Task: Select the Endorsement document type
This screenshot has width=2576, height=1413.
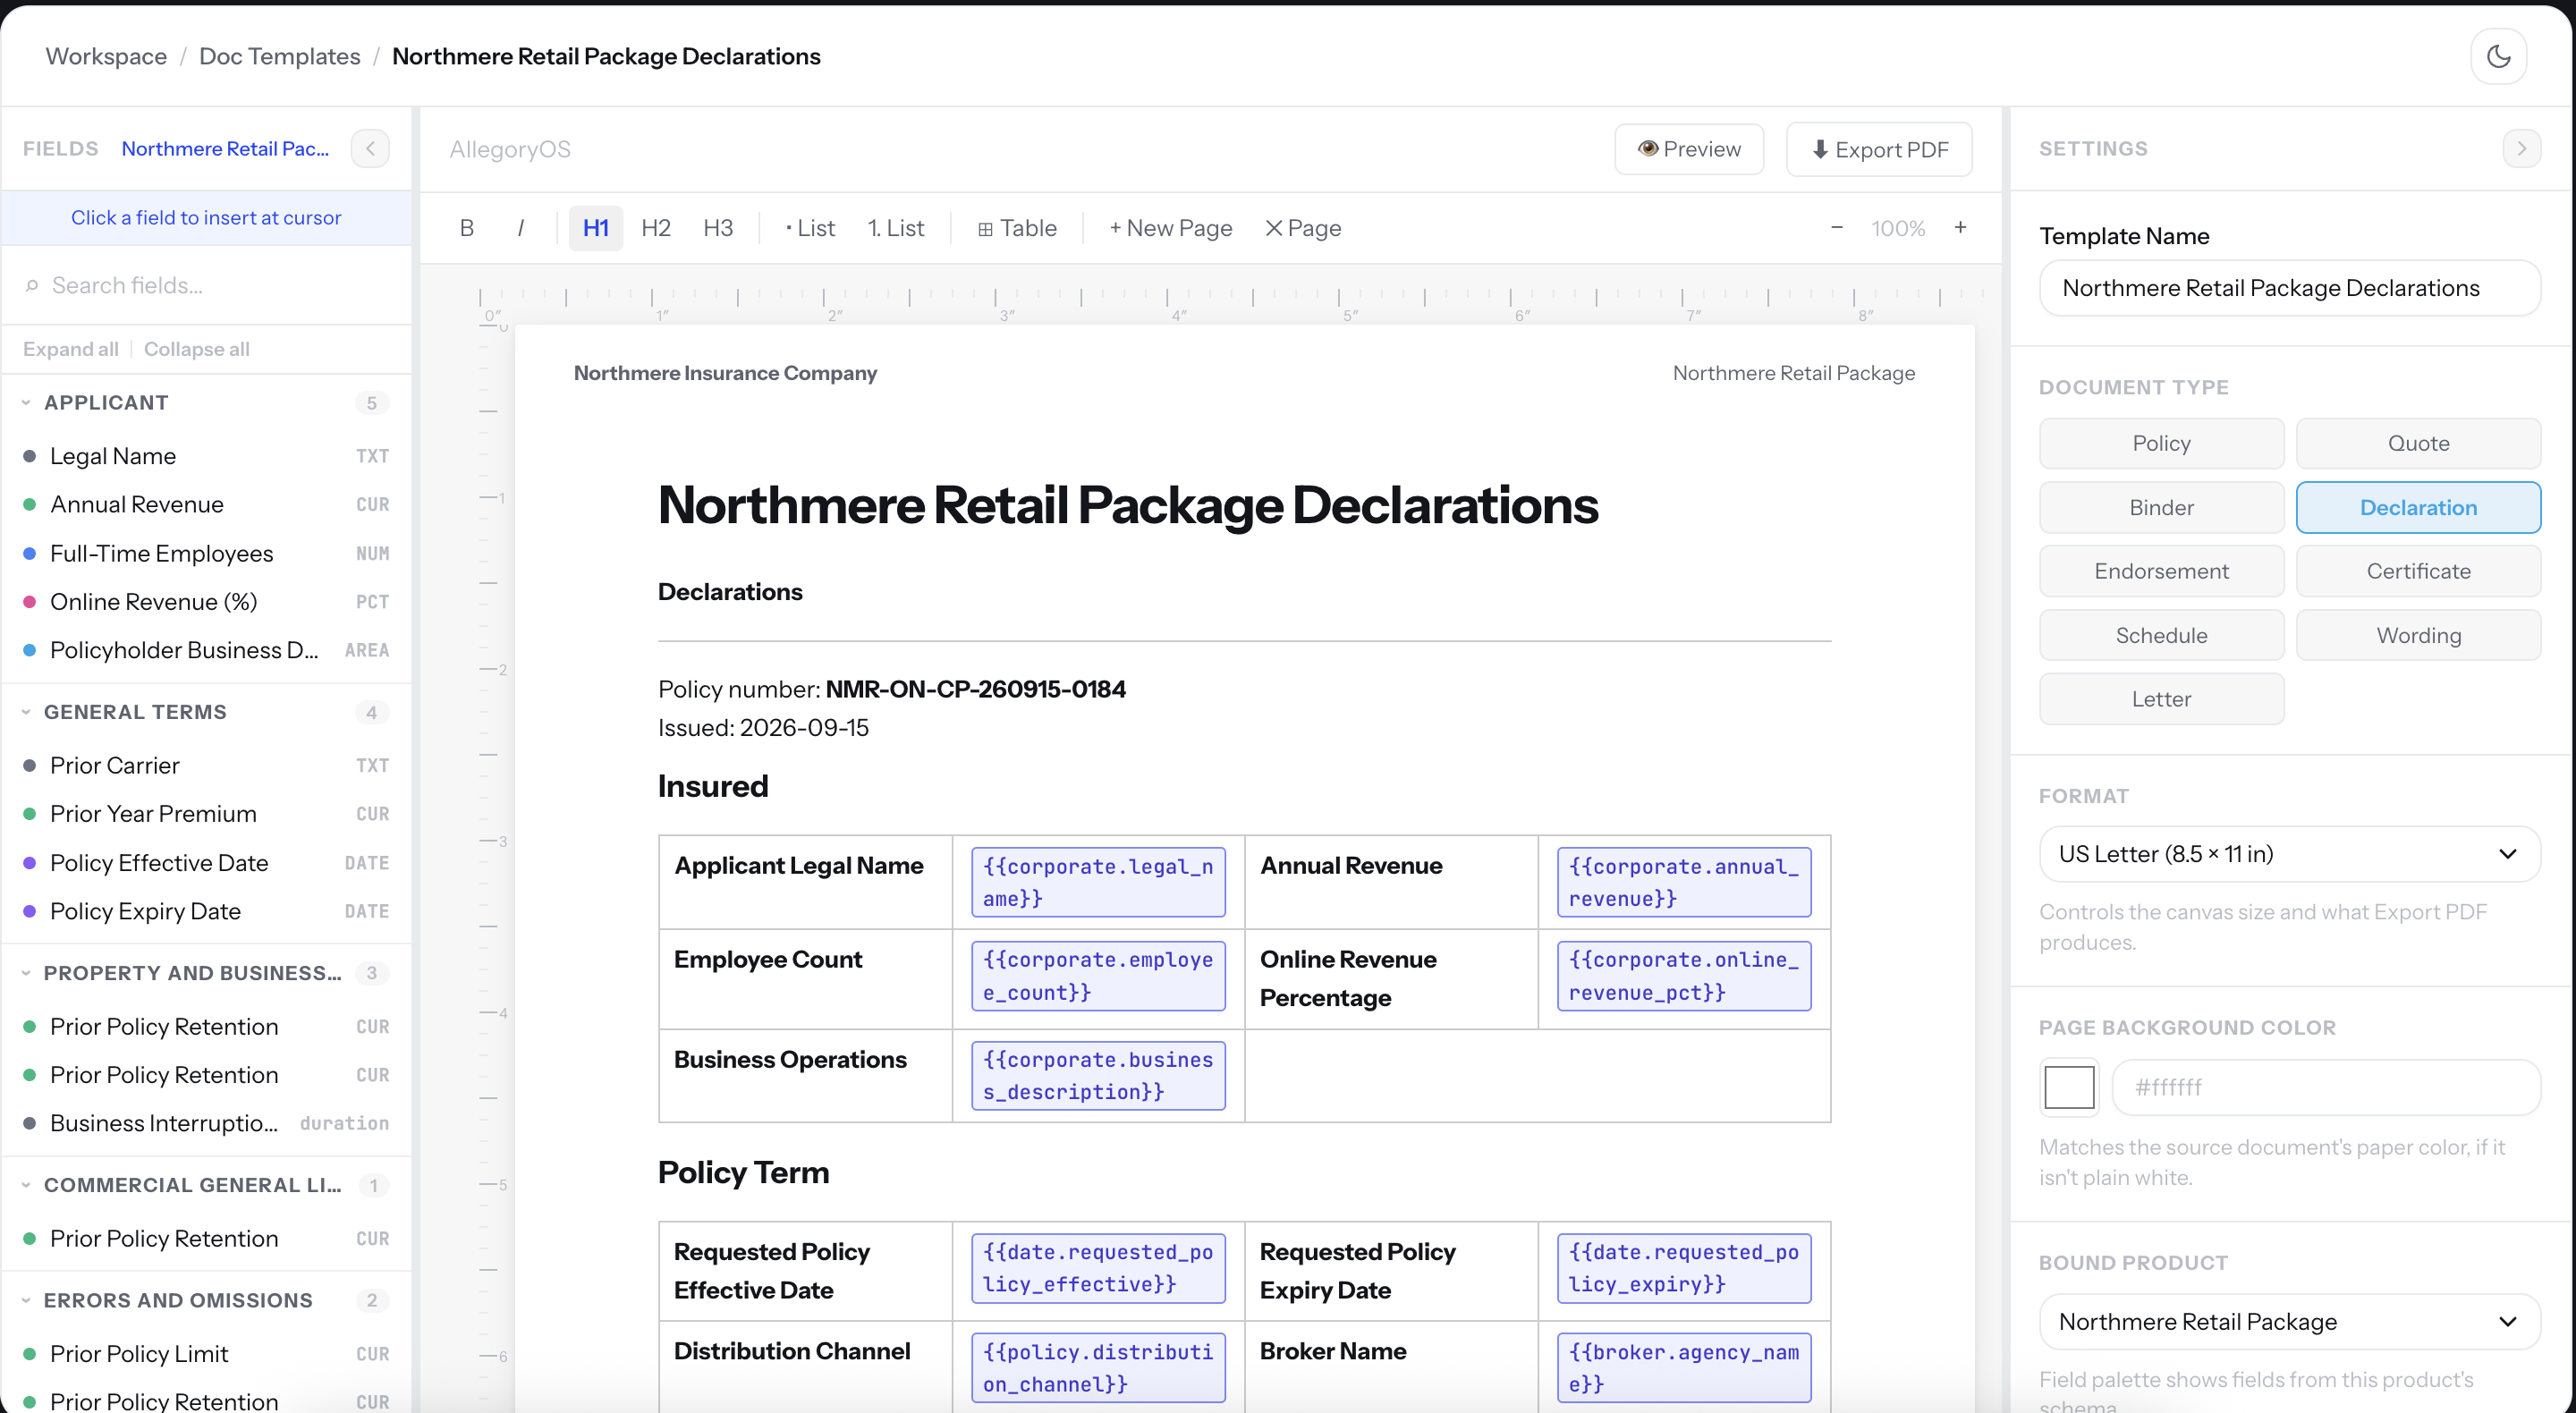Action: click(x=2161, y=571)
